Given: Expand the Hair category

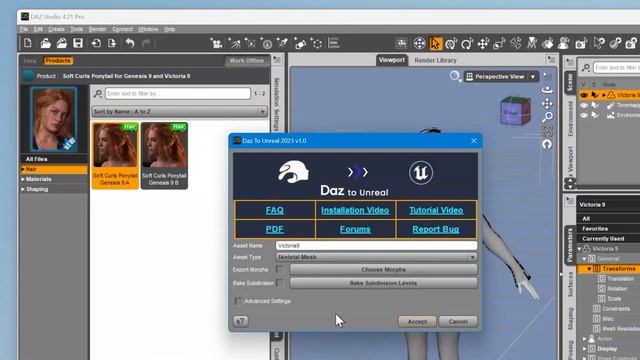Looking at the screenshot, I should coord(23,169).
